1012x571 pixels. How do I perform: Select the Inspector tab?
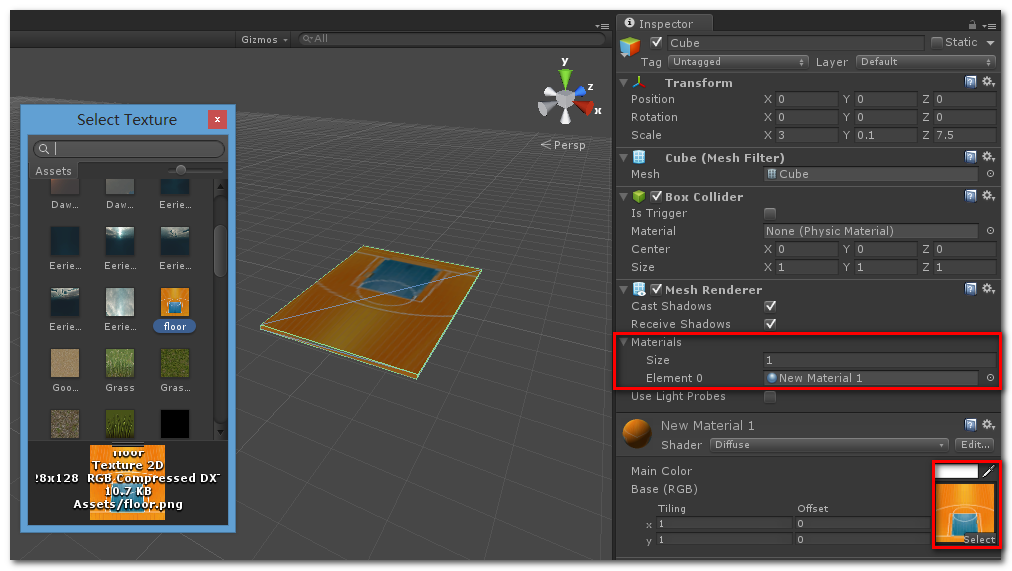(665, 24)
